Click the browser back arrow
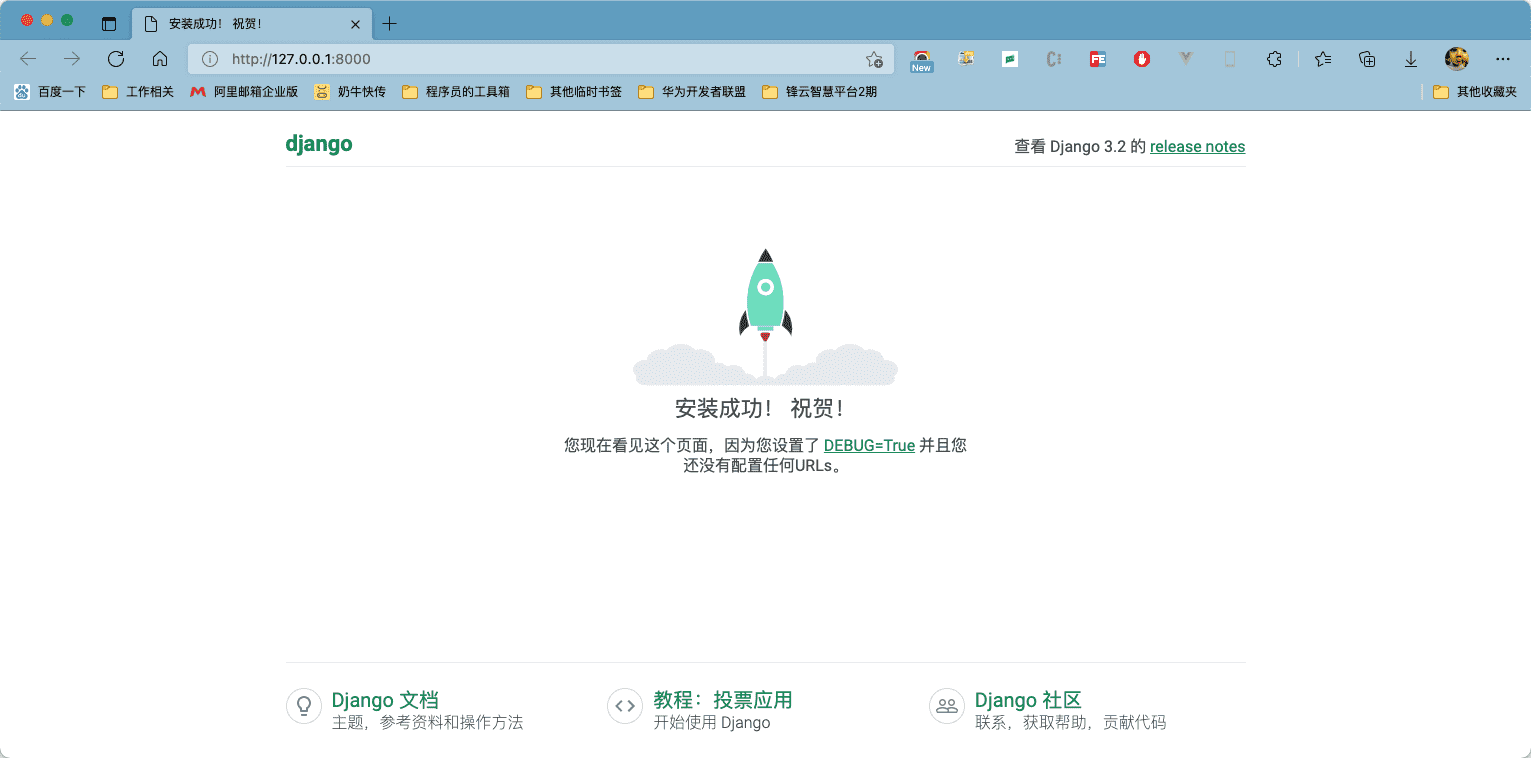The height and width of the screenshot is (758, 1531). 28,59
